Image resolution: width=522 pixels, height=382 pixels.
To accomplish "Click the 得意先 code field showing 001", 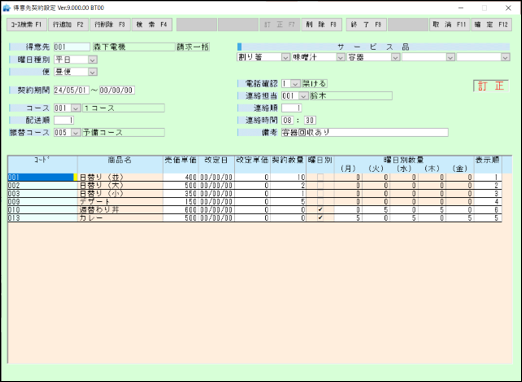I will click(x=72, y=47).
